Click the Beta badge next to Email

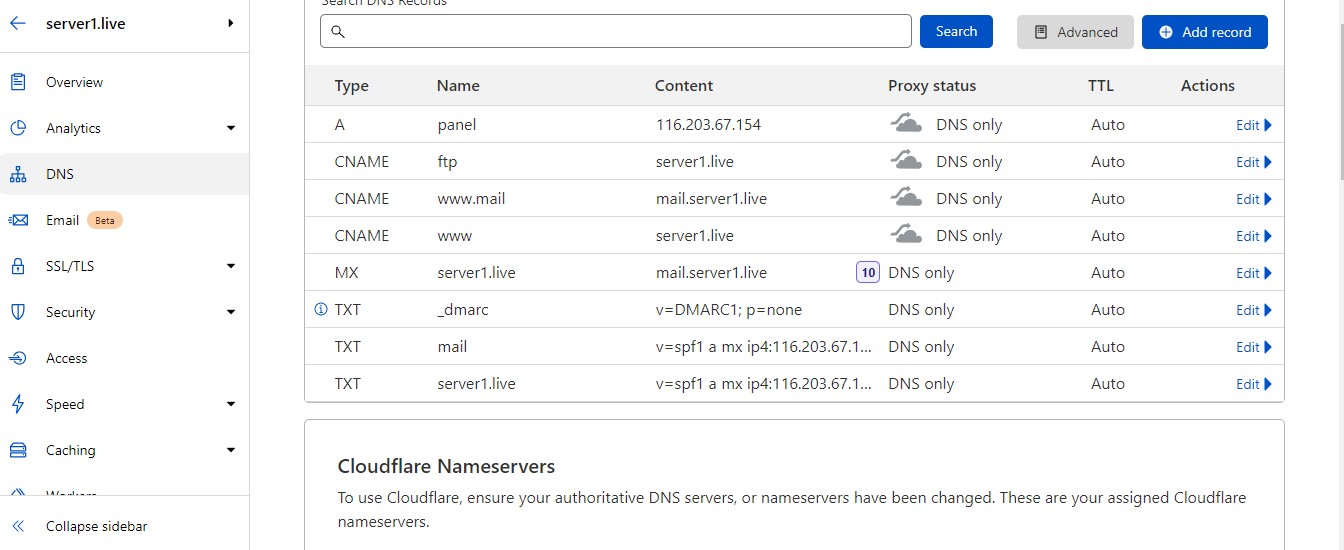point(105,220)
